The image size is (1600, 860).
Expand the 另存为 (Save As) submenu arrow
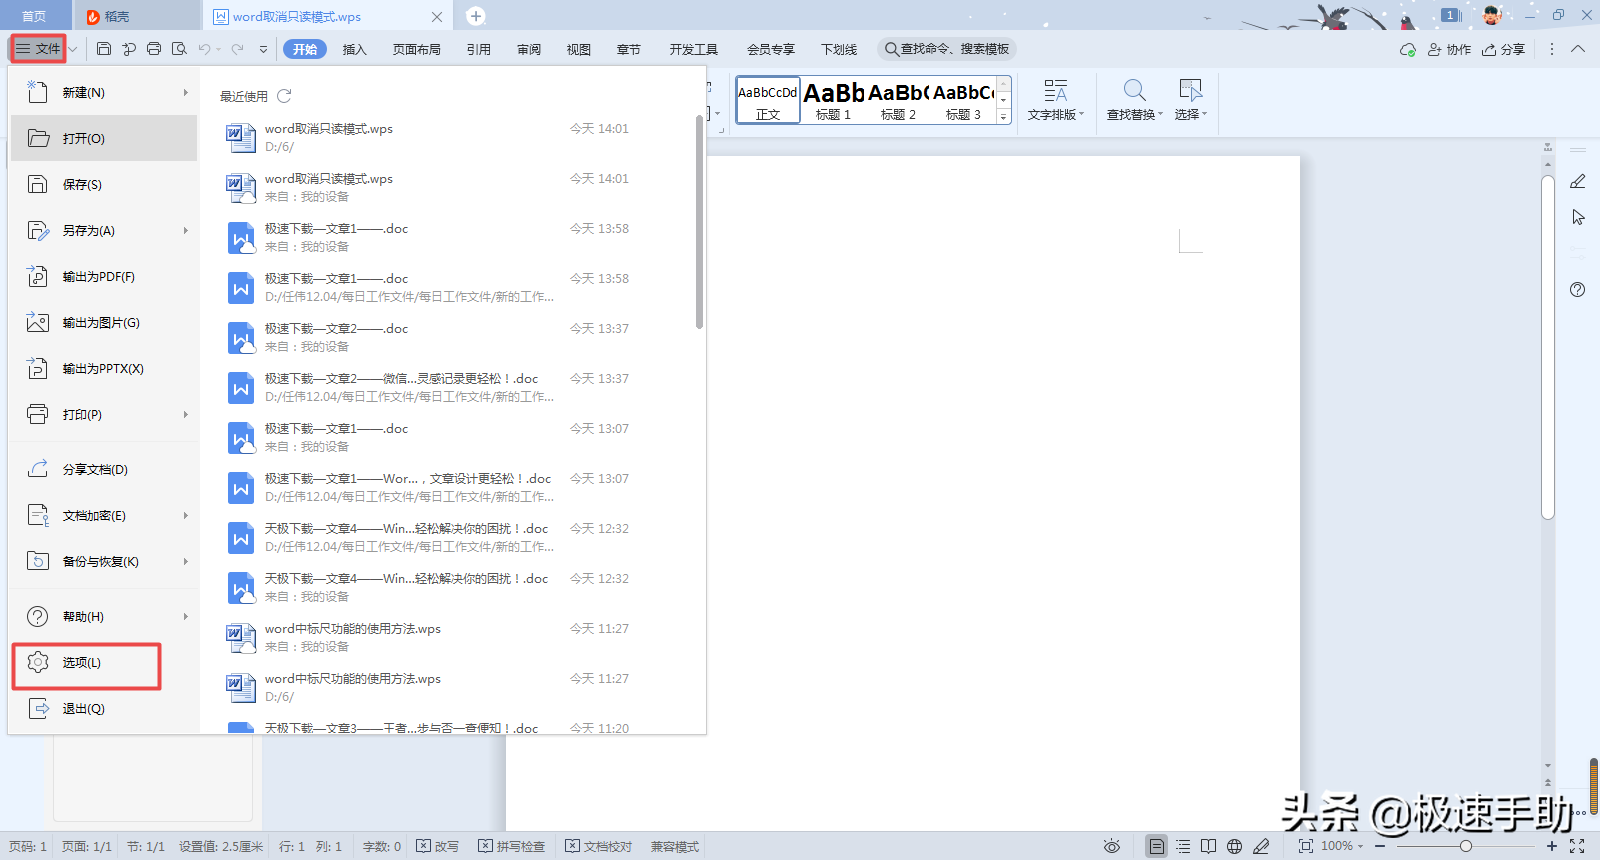186,231
